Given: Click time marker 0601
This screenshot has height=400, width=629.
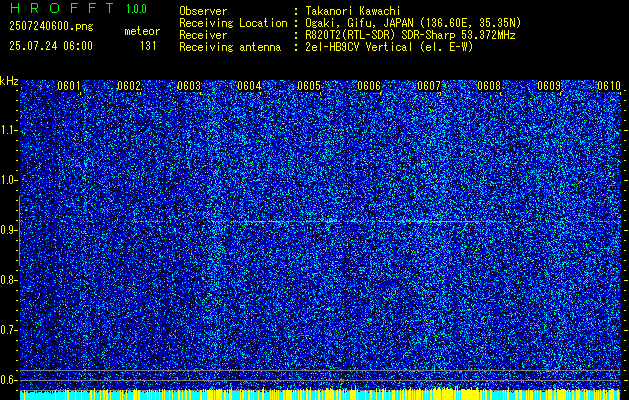Looking at the screenshot, I should (x=69, y=86).
